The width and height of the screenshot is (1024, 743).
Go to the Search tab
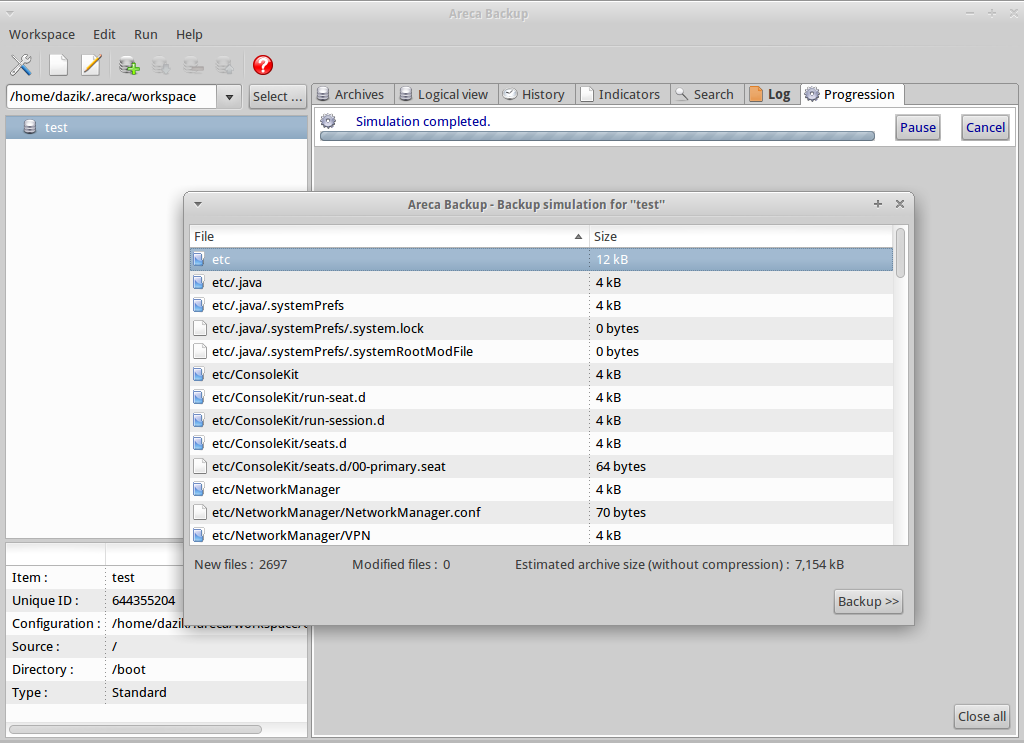point(707,94)
